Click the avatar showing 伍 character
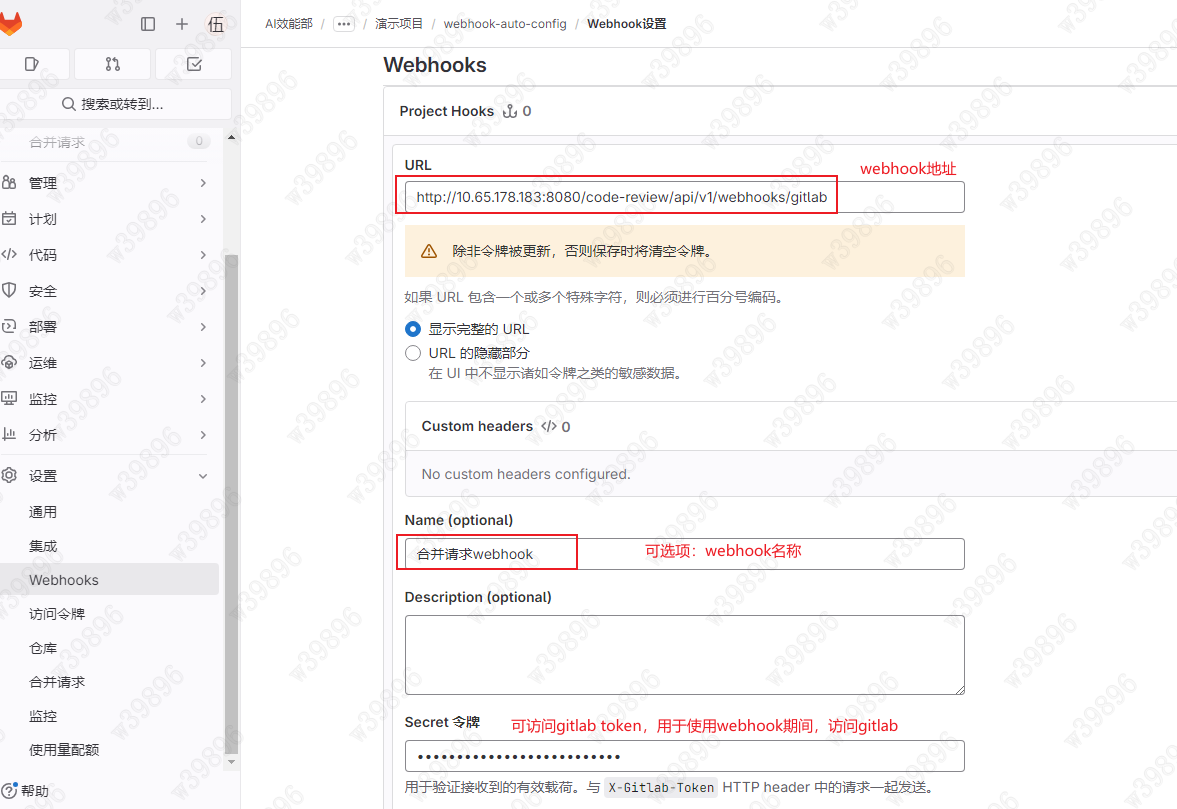The width and height of the screenshot is (1177, 809). coord(216,24)
